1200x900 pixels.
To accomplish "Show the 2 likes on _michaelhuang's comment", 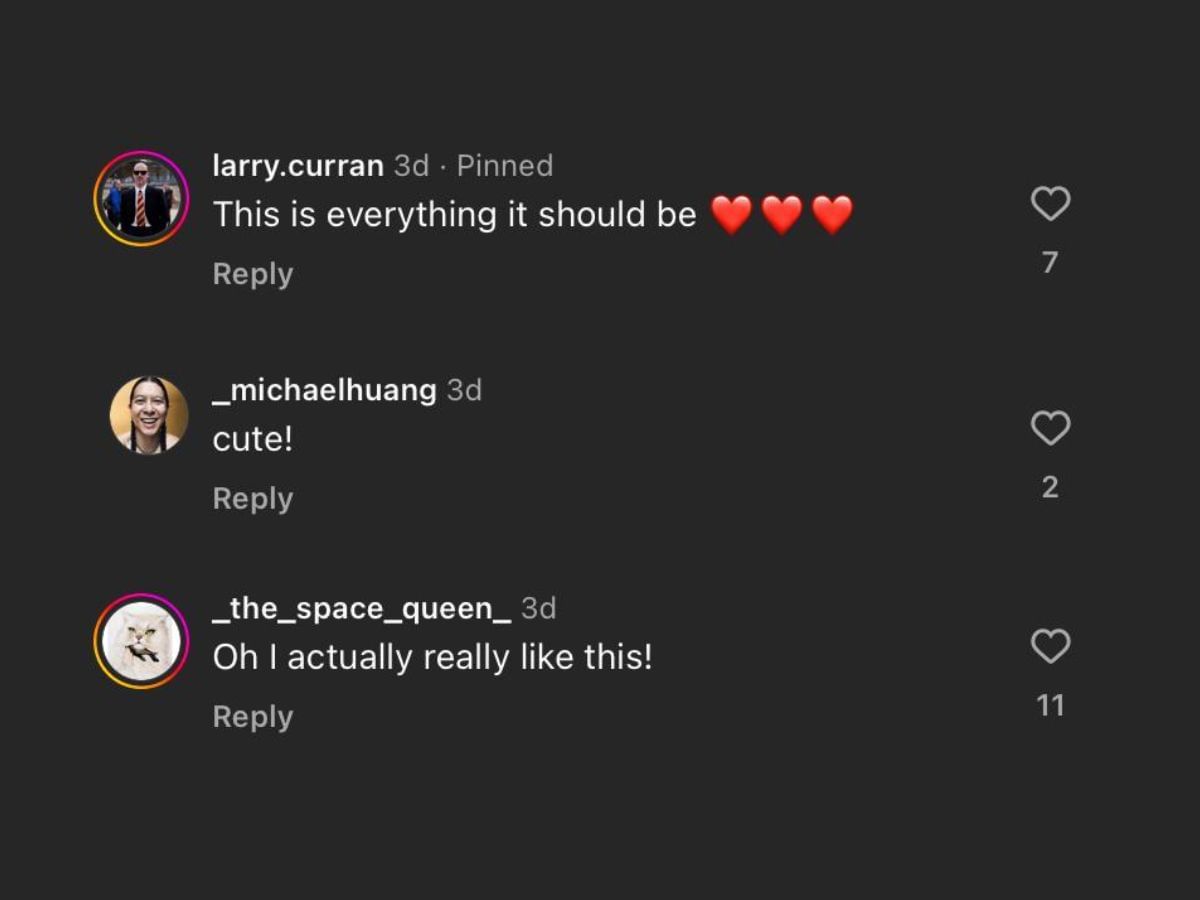I will (1050, 487).
